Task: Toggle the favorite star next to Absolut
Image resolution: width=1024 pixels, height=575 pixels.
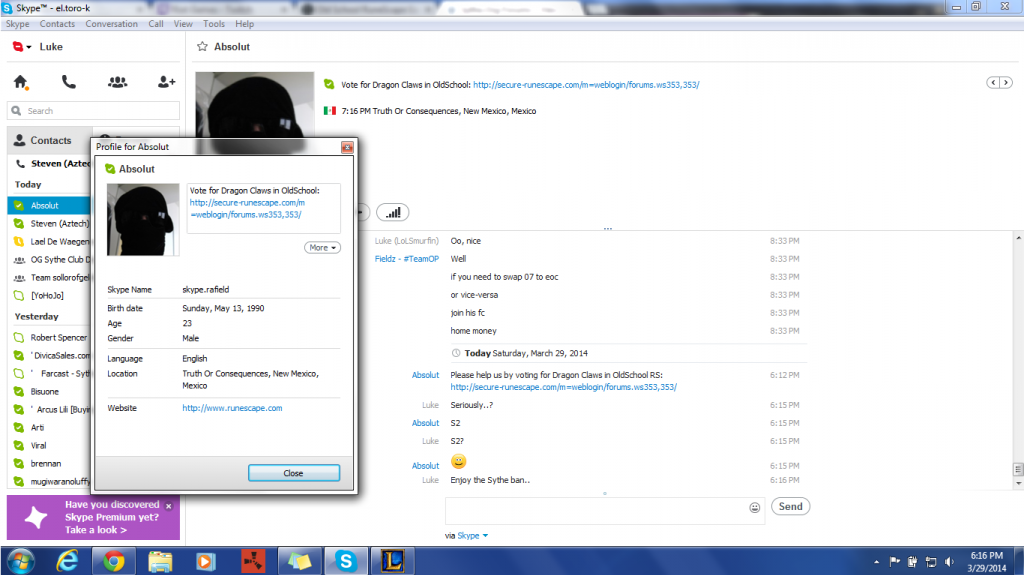Action: point(202,46)
